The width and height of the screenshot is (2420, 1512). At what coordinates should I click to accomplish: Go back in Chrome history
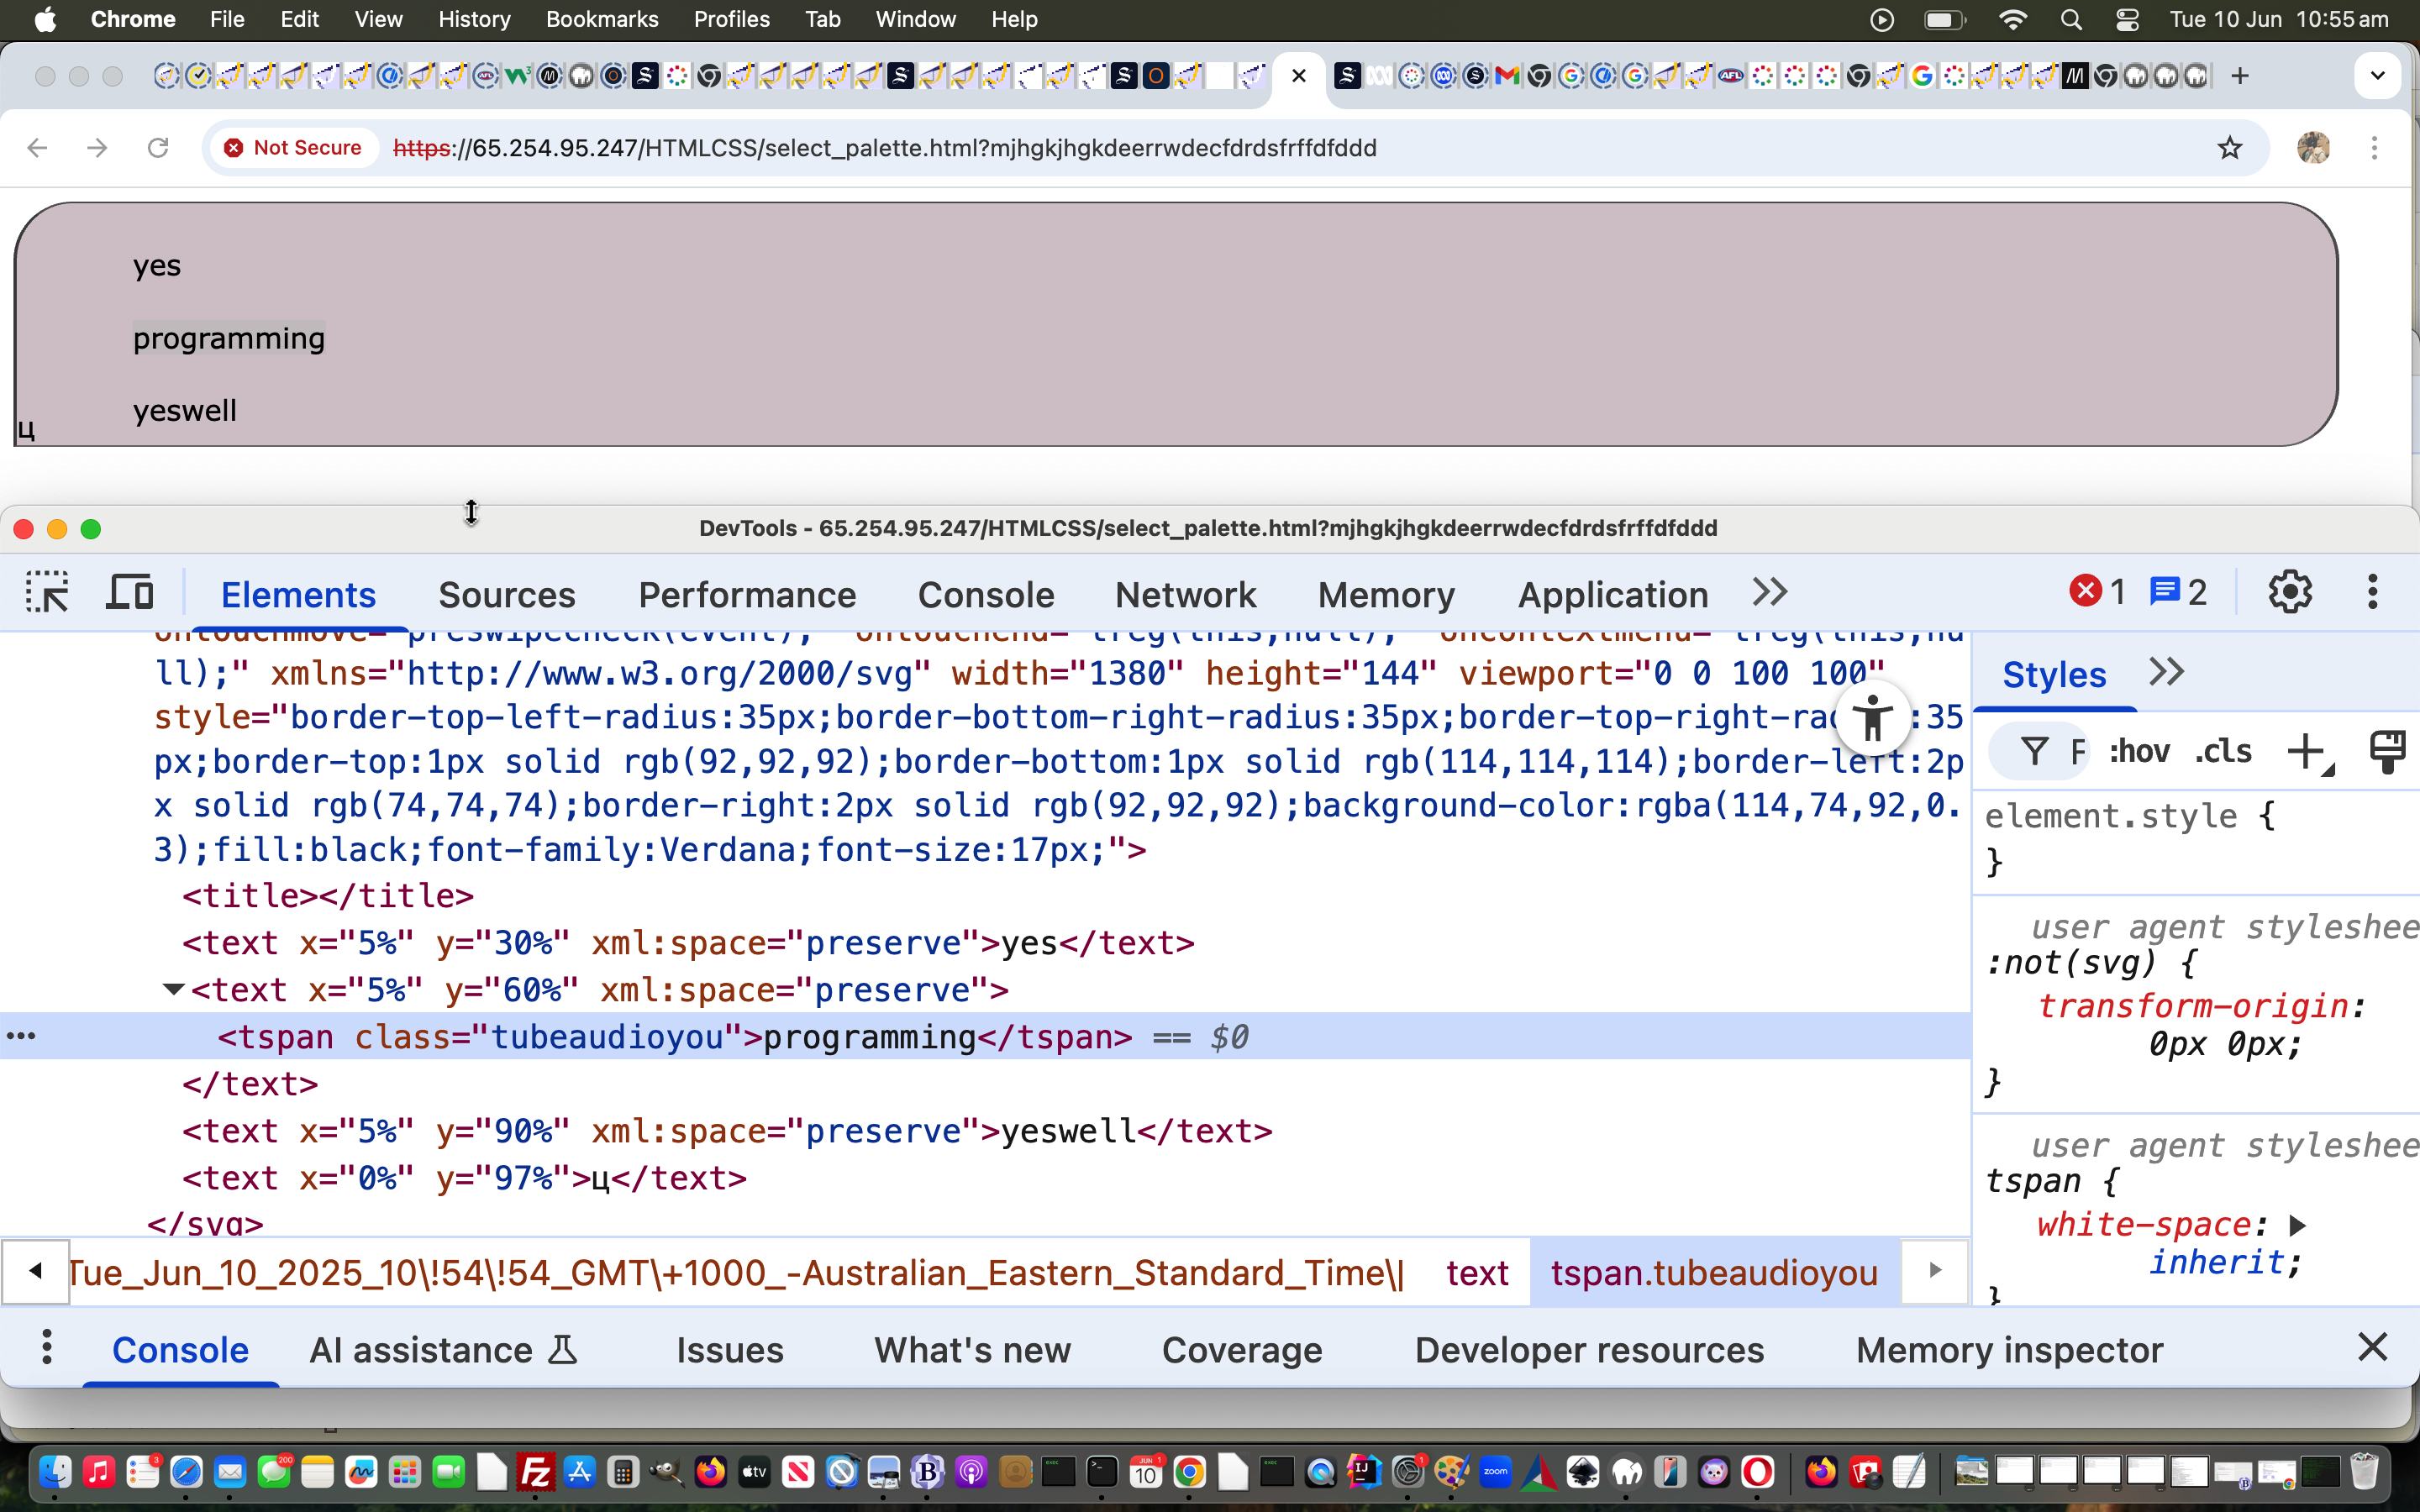point(37,148)
